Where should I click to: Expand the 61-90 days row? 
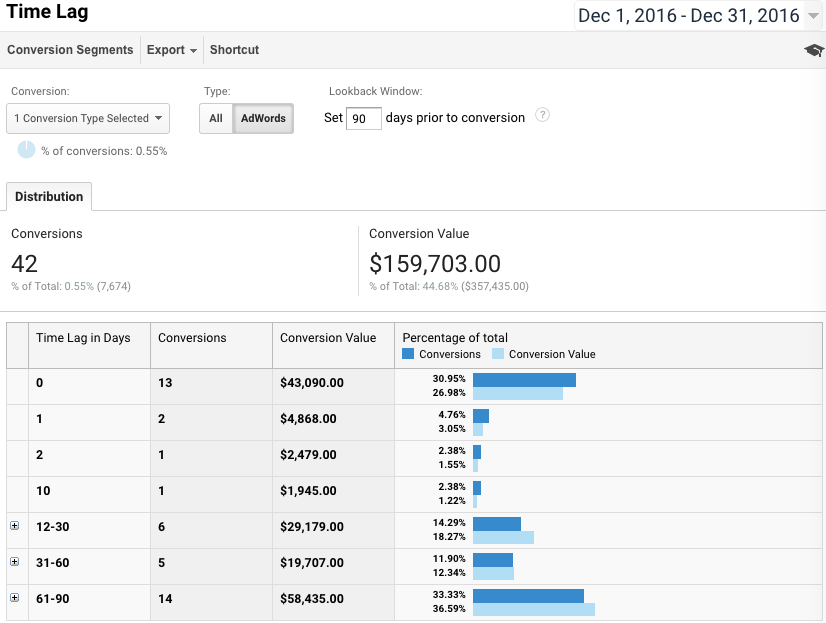click(15, 598)
